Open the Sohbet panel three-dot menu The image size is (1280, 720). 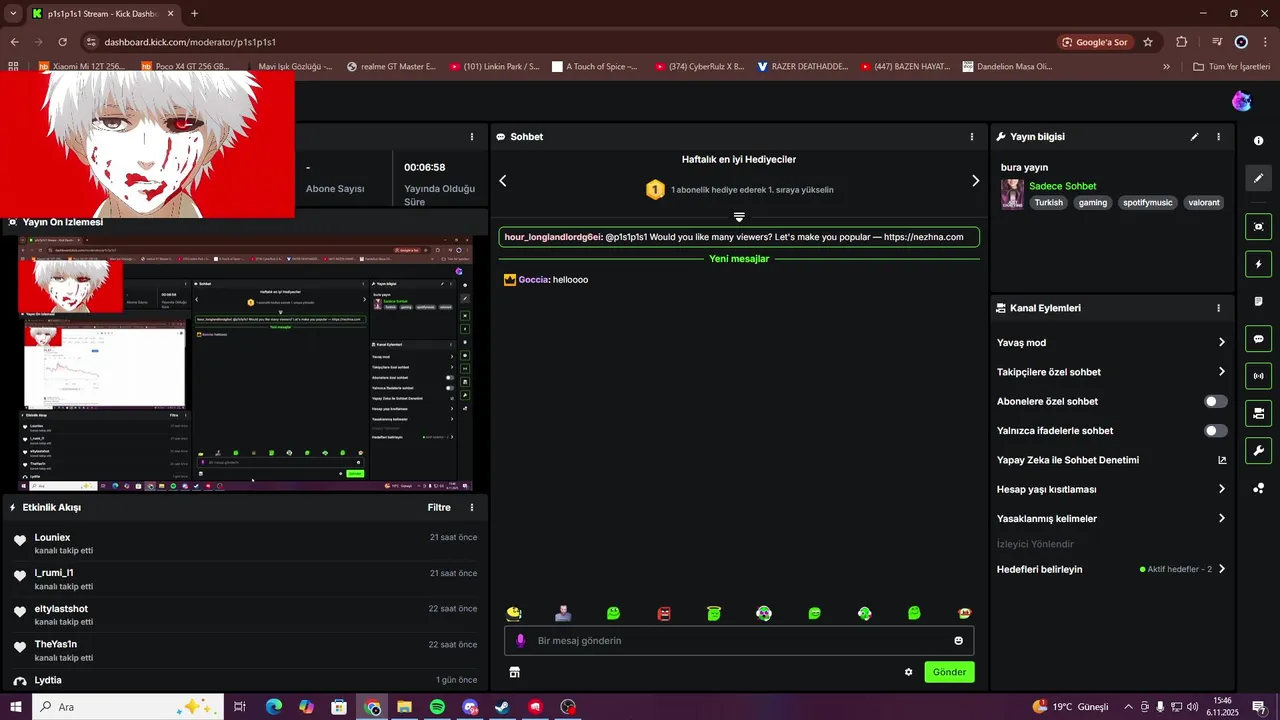tap(971, 137)
